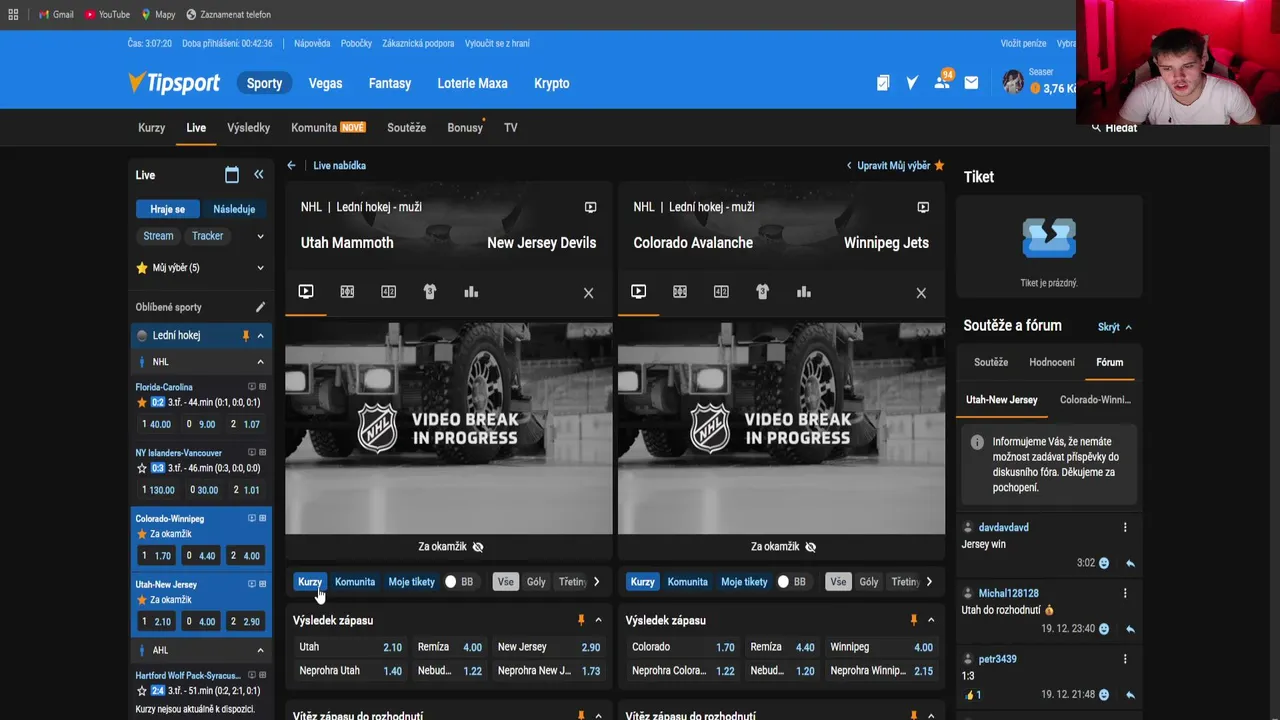
Task: Collapse the AHL league group
Action: pos(260,650)
